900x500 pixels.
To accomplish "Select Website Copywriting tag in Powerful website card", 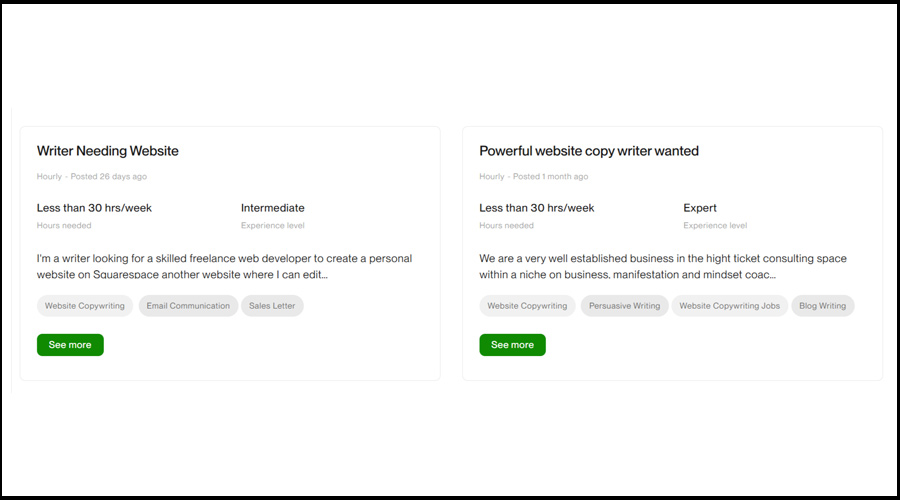I will pyautogui.click(x=527, y=306).
